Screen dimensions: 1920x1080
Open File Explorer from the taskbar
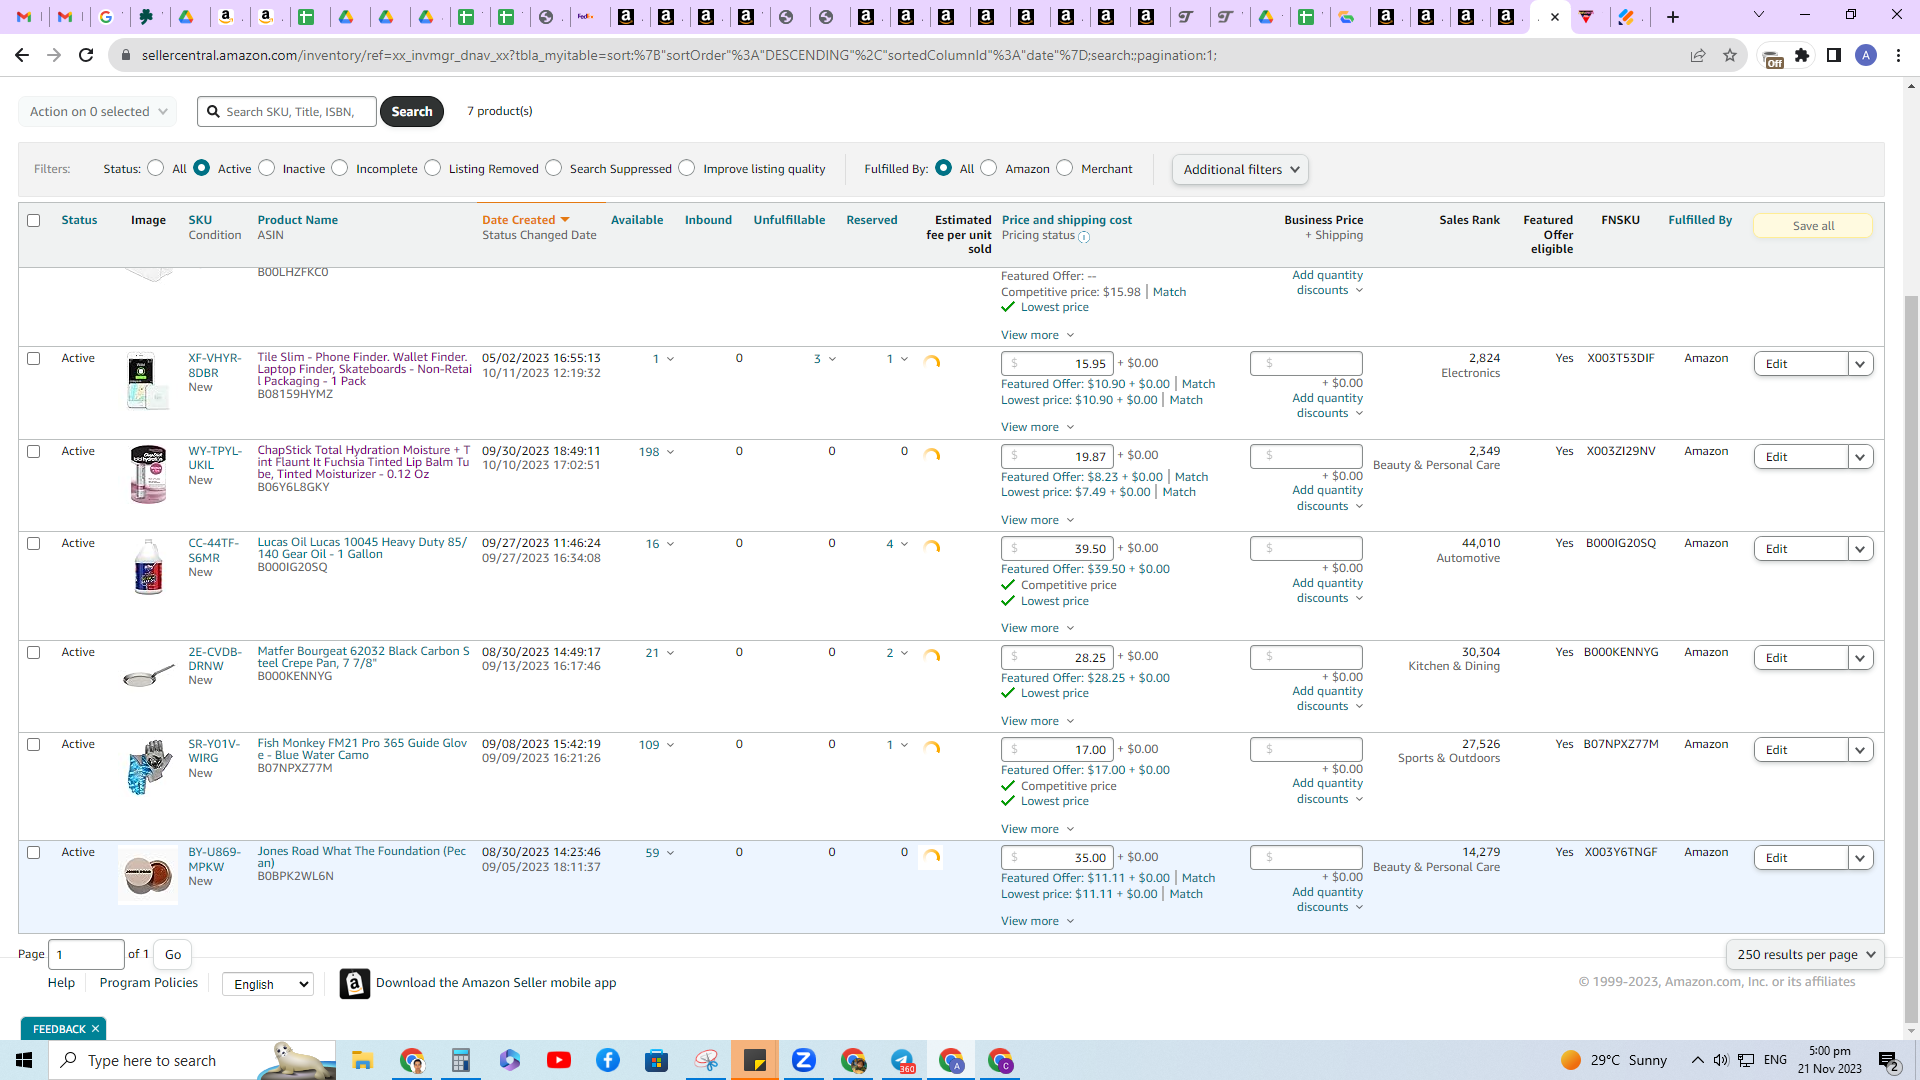pyautogui.click(x=362, y=1060)
